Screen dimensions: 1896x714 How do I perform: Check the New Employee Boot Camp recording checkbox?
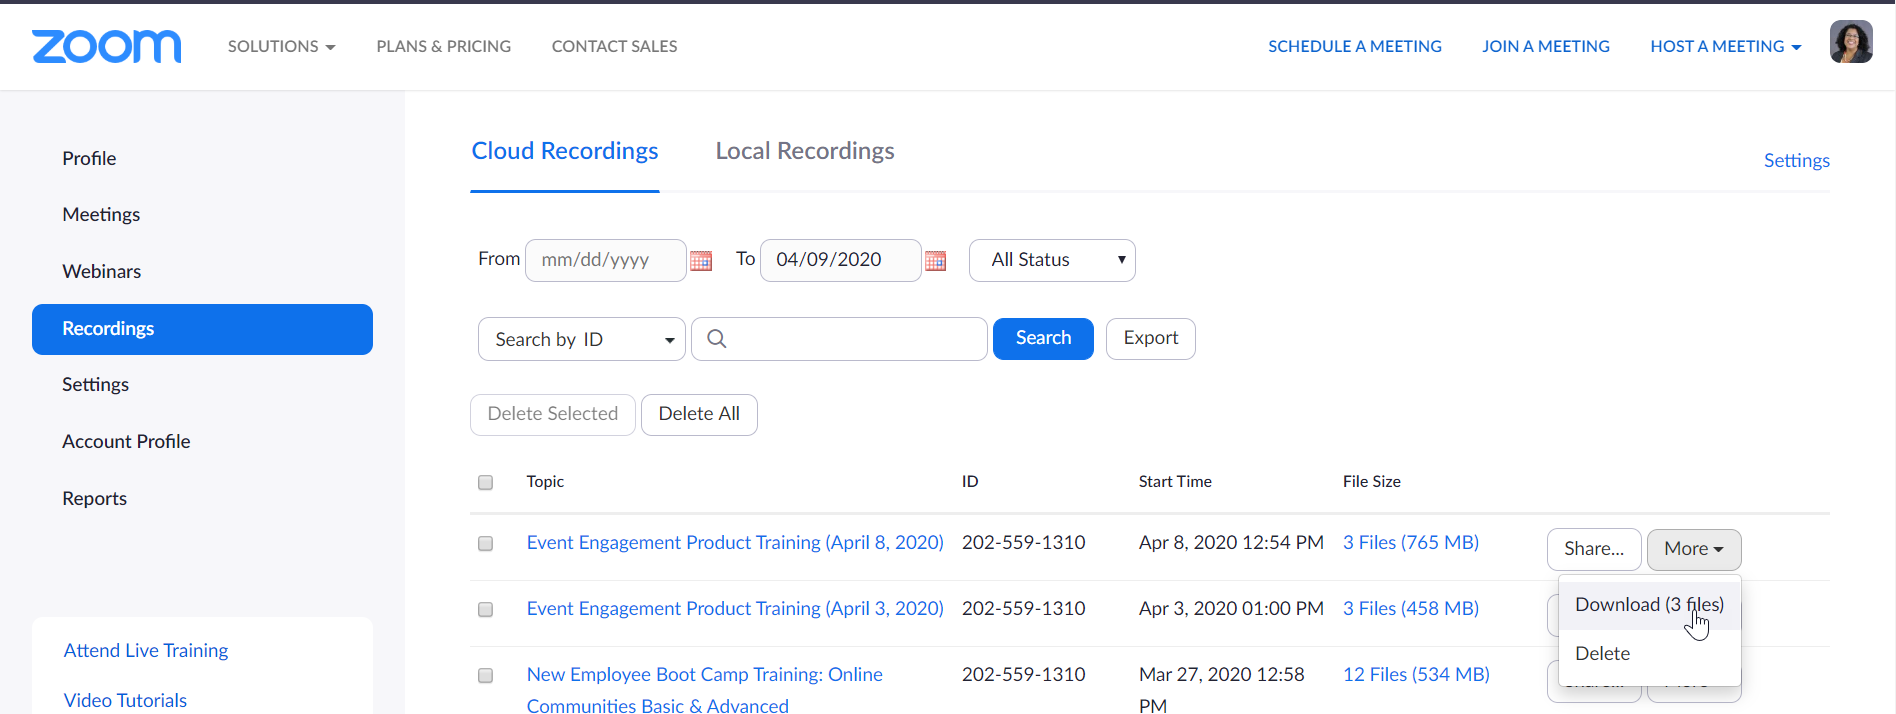[x=486, y=676]
